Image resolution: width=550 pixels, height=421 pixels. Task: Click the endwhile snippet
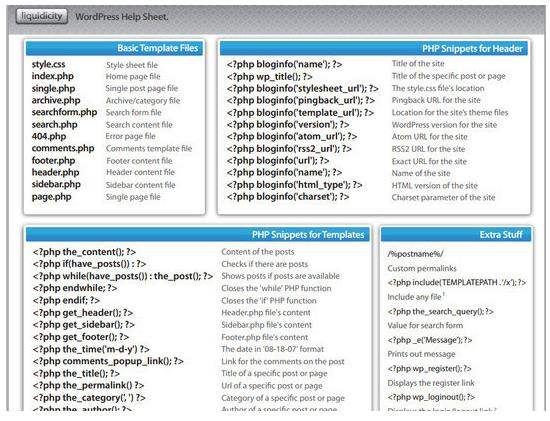pos(75,288)
